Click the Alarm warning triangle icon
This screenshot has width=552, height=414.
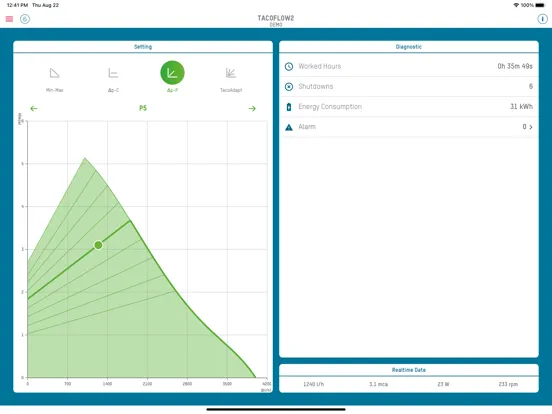[289, 127]
